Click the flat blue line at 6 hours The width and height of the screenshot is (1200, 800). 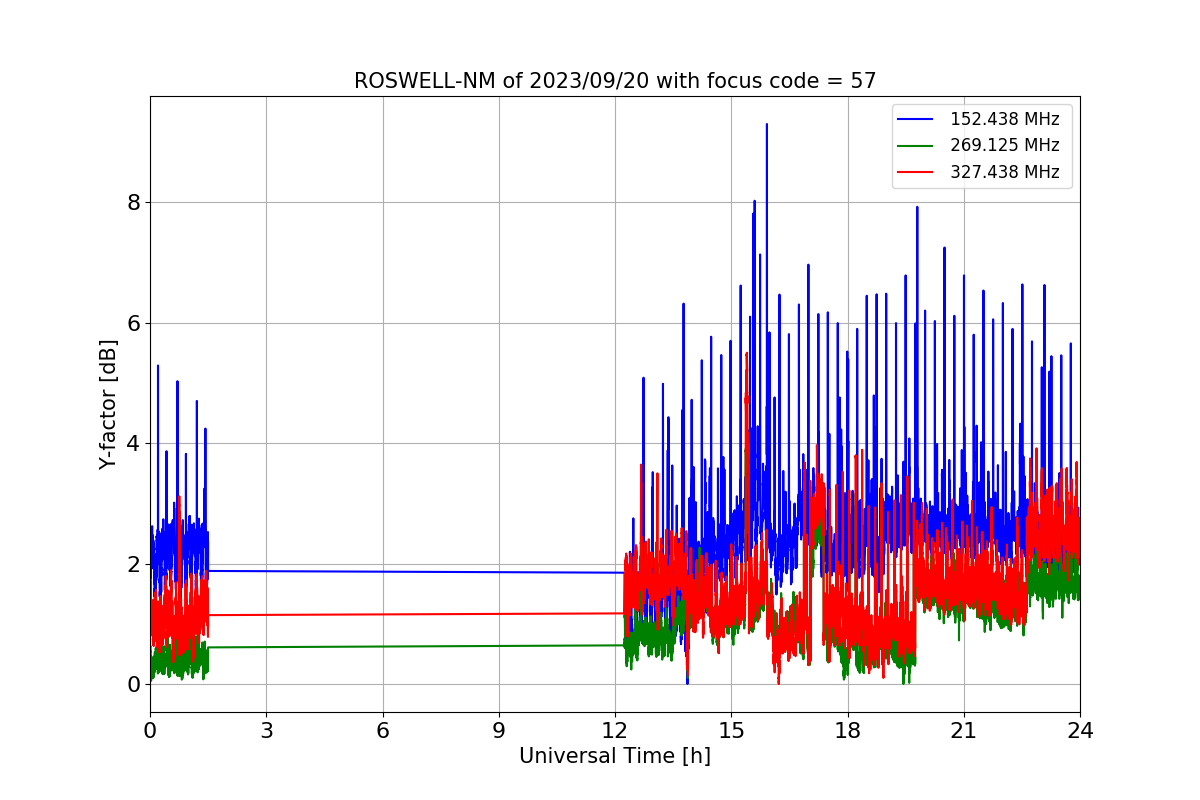pyautogui.click(x=383, y=572)
